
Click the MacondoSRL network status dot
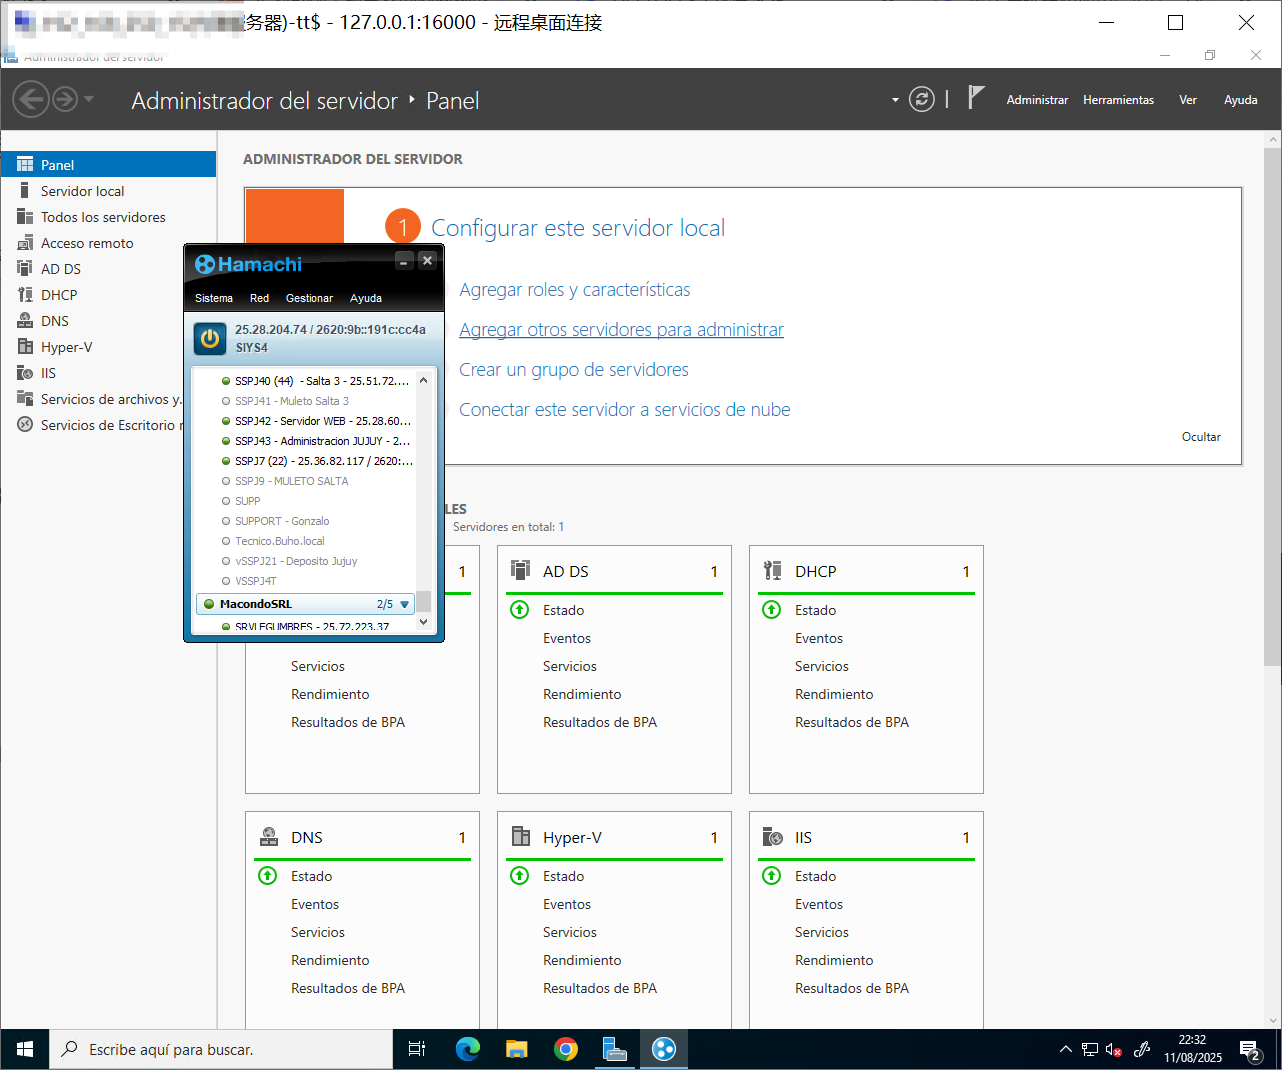[209, 604]
